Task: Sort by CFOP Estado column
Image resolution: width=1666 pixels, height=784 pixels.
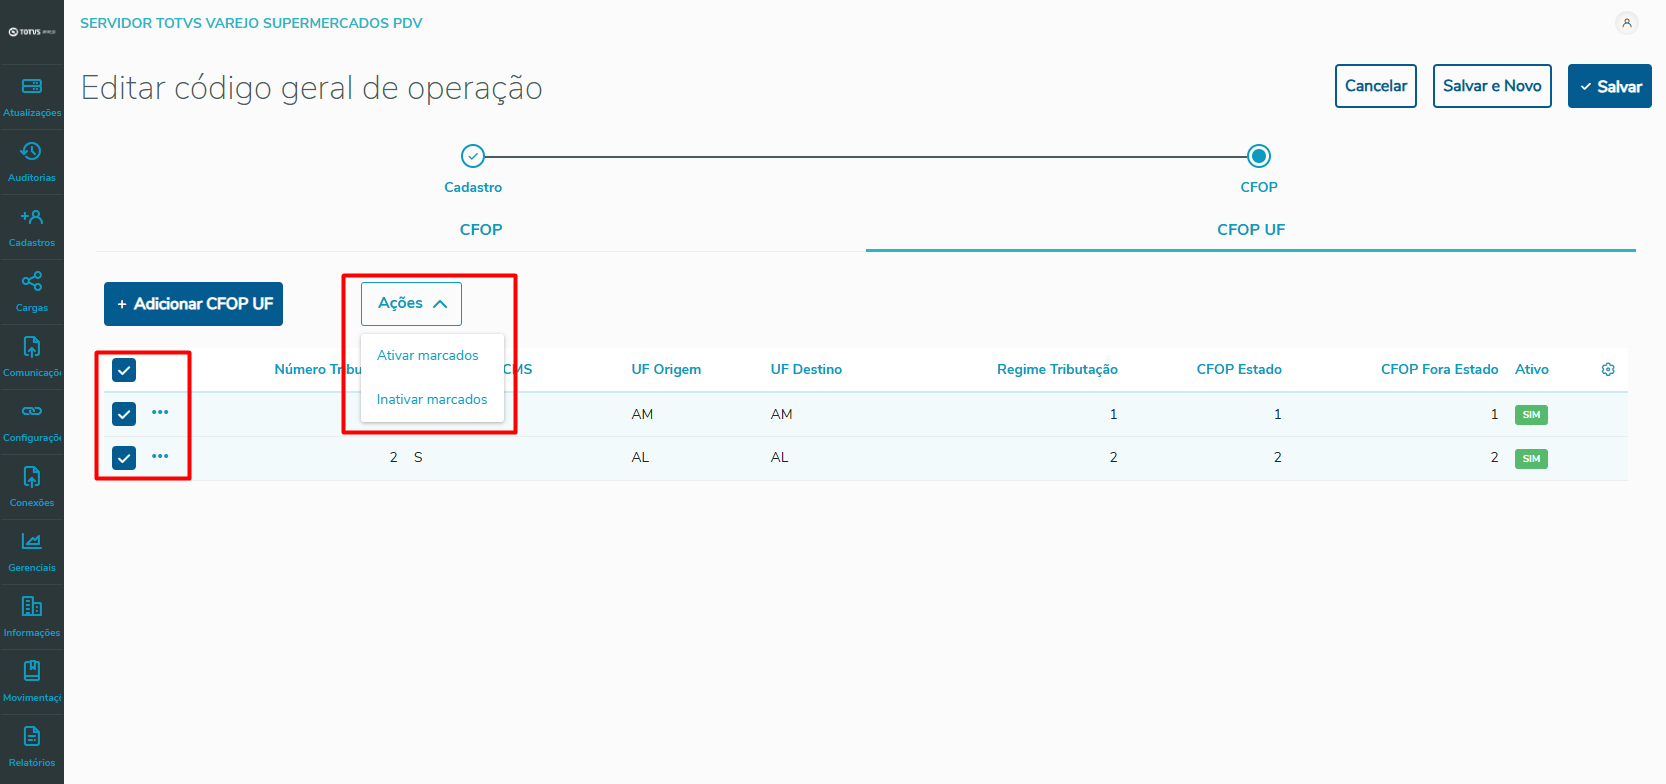Action: coord(1239,369)
